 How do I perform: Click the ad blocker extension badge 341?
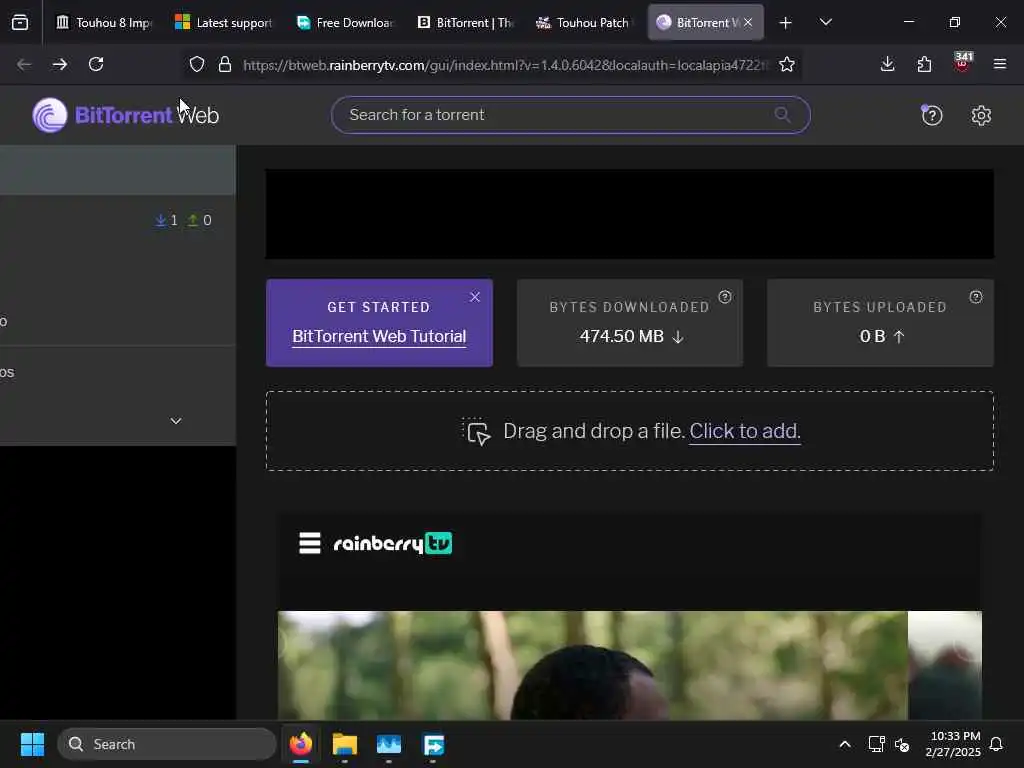click(x=963, y=61)
